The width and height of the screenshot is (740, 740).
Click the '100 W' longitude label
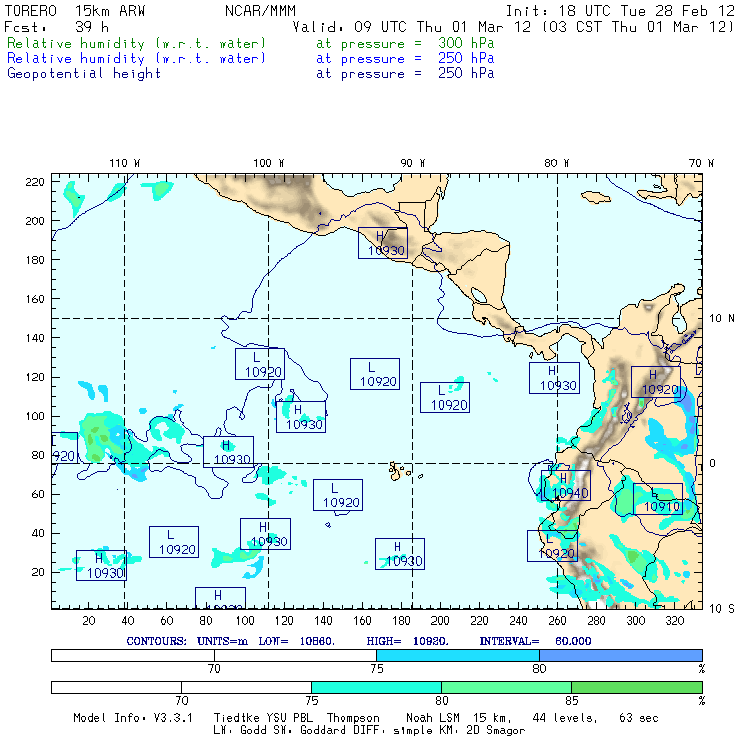click(269, 163)
